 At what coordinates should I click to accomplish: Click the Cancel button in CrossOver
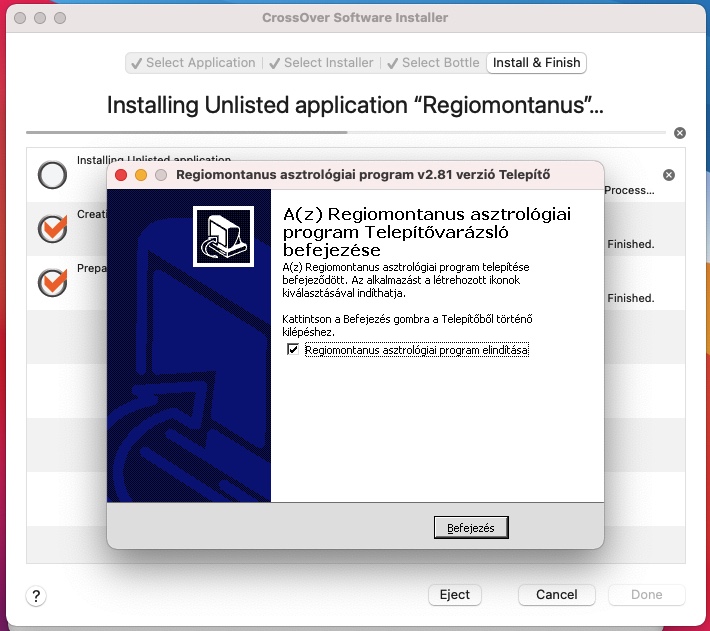(556, 594)
